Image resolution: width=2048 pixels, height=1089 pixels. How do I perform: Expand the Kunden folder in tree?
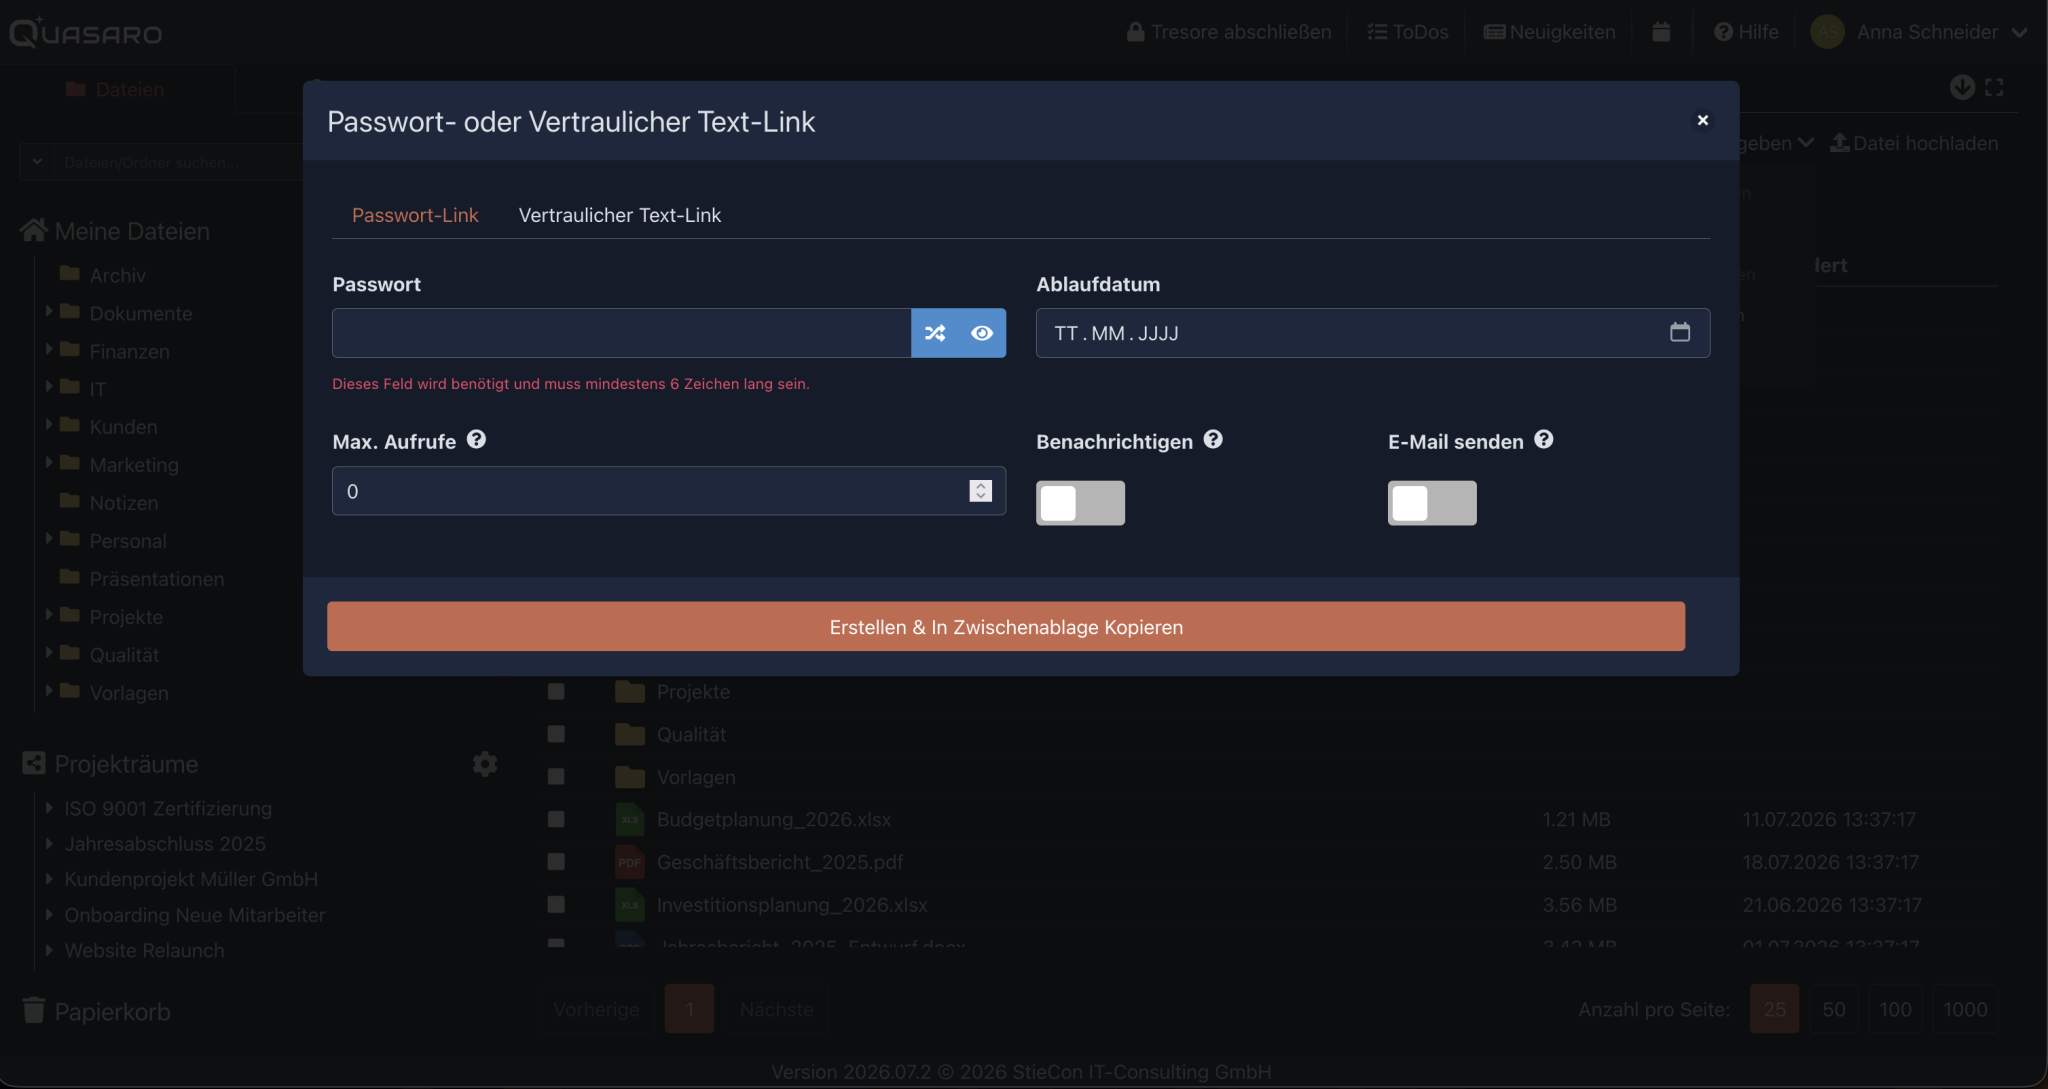(49, 424)
